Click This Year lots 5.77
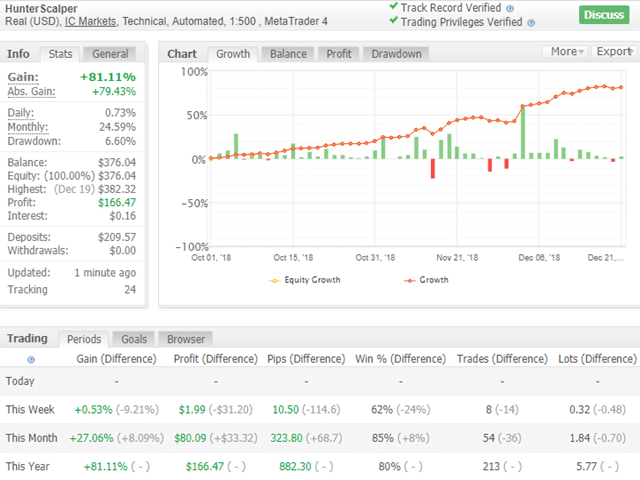Screen dimensions: 640x480 pos(586,466)
